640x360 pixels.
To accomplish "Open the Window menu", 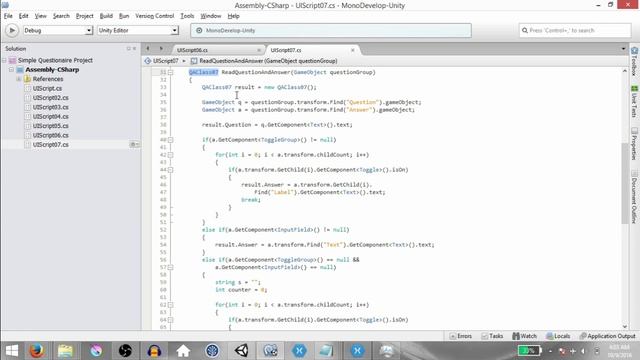I will pyautogui.click(x=211, y=16).
